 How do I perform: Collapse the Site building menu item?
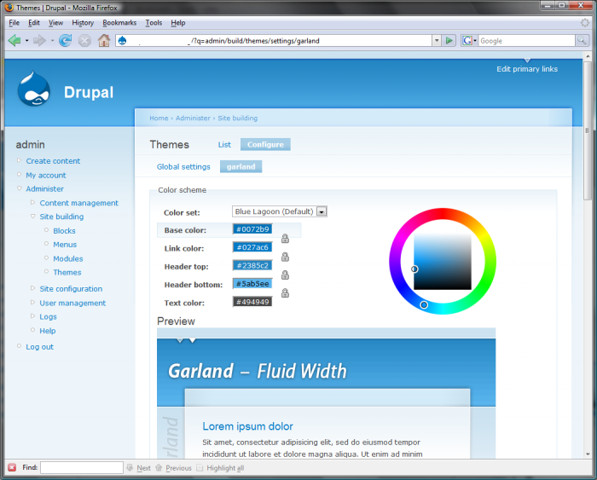click(x=33, y=216)
